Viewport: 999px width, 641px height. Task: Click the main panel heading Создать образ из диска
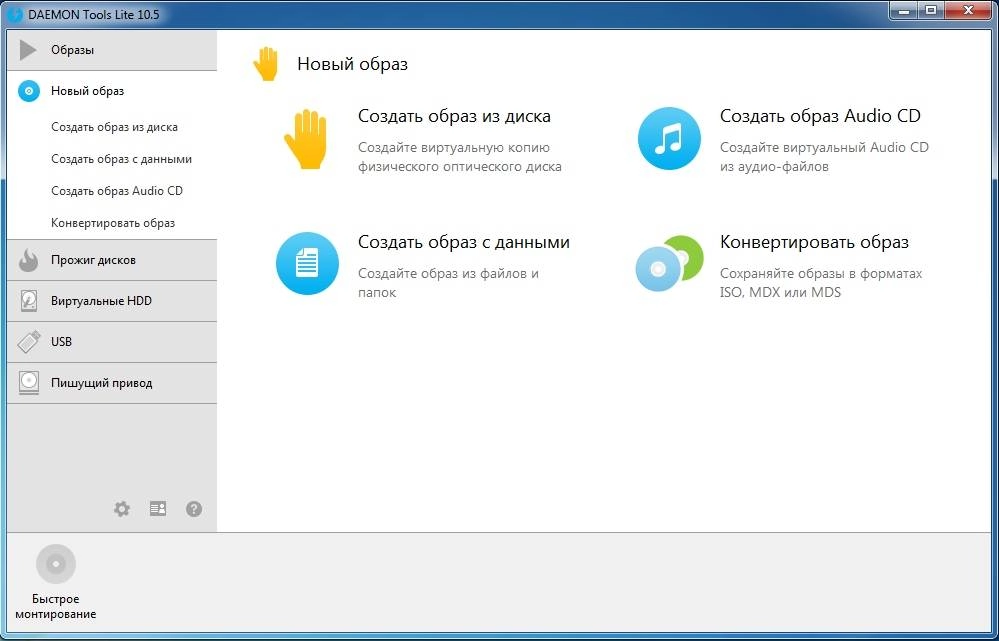click(454, 116)
